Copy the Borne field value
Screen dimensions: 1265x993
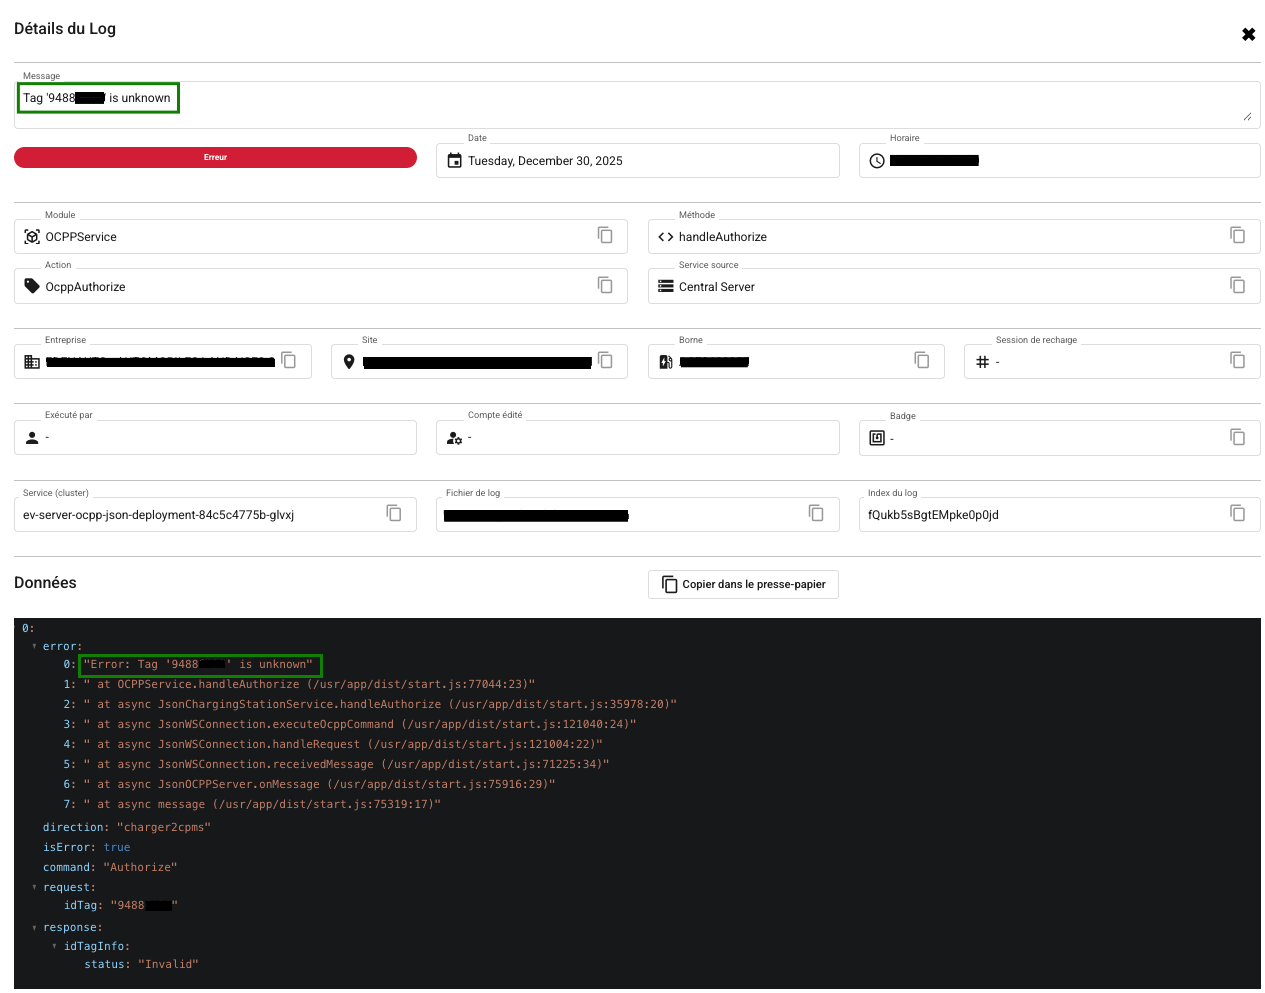(922, 360)
